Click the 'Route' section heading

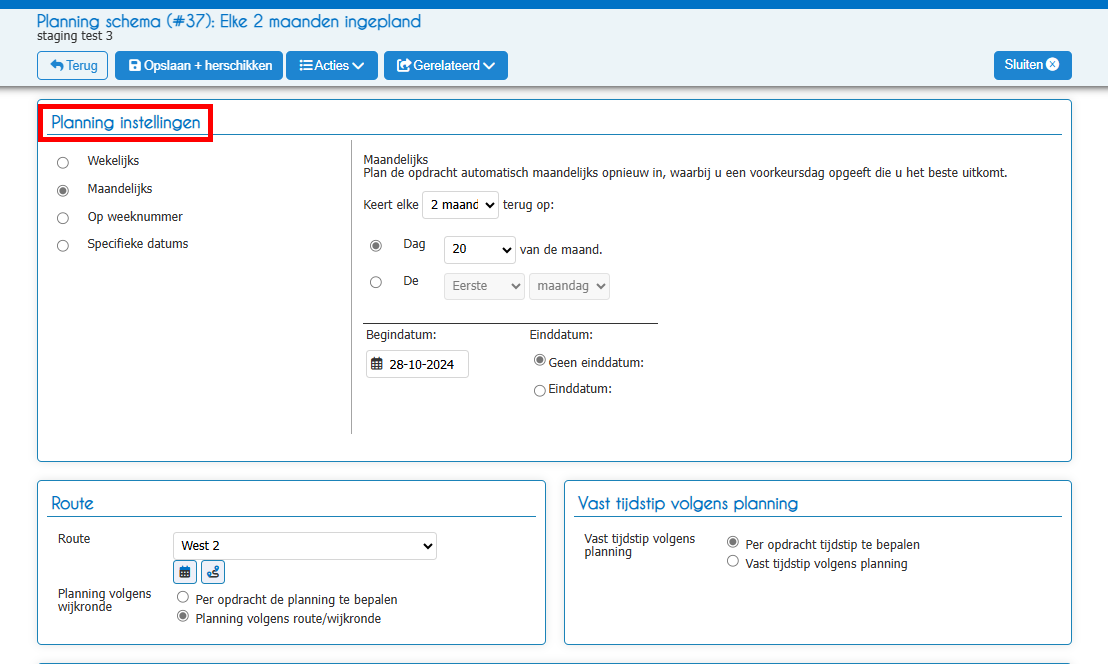pos(72,503)
